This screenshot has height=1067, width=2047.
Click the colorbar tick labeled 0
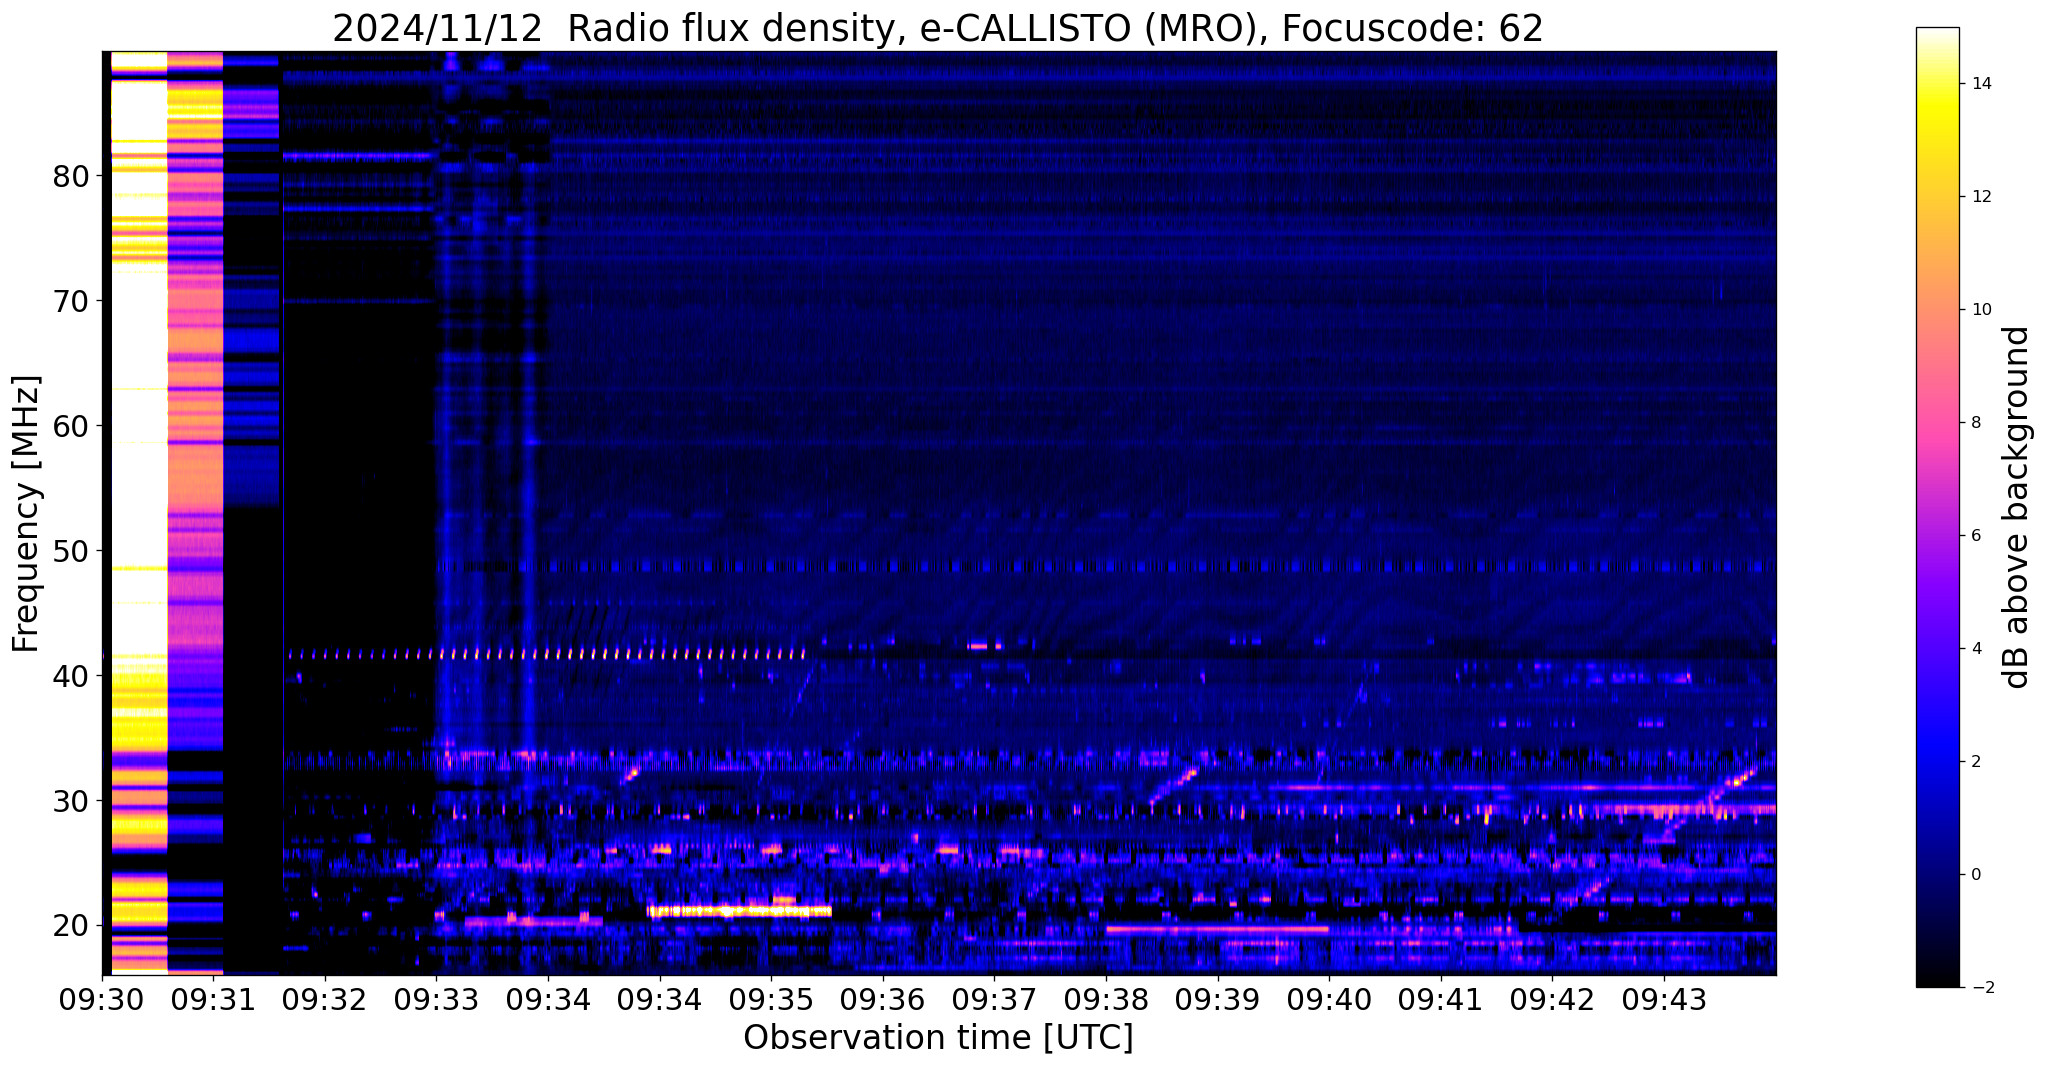tap(1974, 875)
